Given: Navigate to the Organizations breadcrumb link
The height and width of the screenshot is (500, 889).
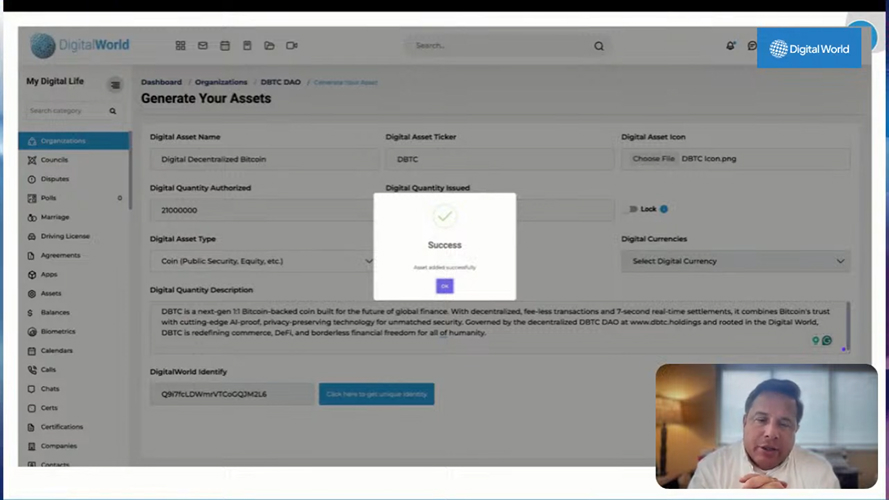Looking at the screenshot, I should tap(221, 82).
